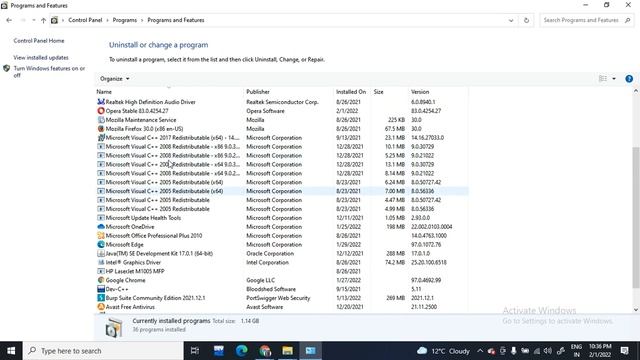Open Microsoft Edge from the taskbar
This screenshot has width=640, height=360.
pyautogui.click(x=242, y=351)
